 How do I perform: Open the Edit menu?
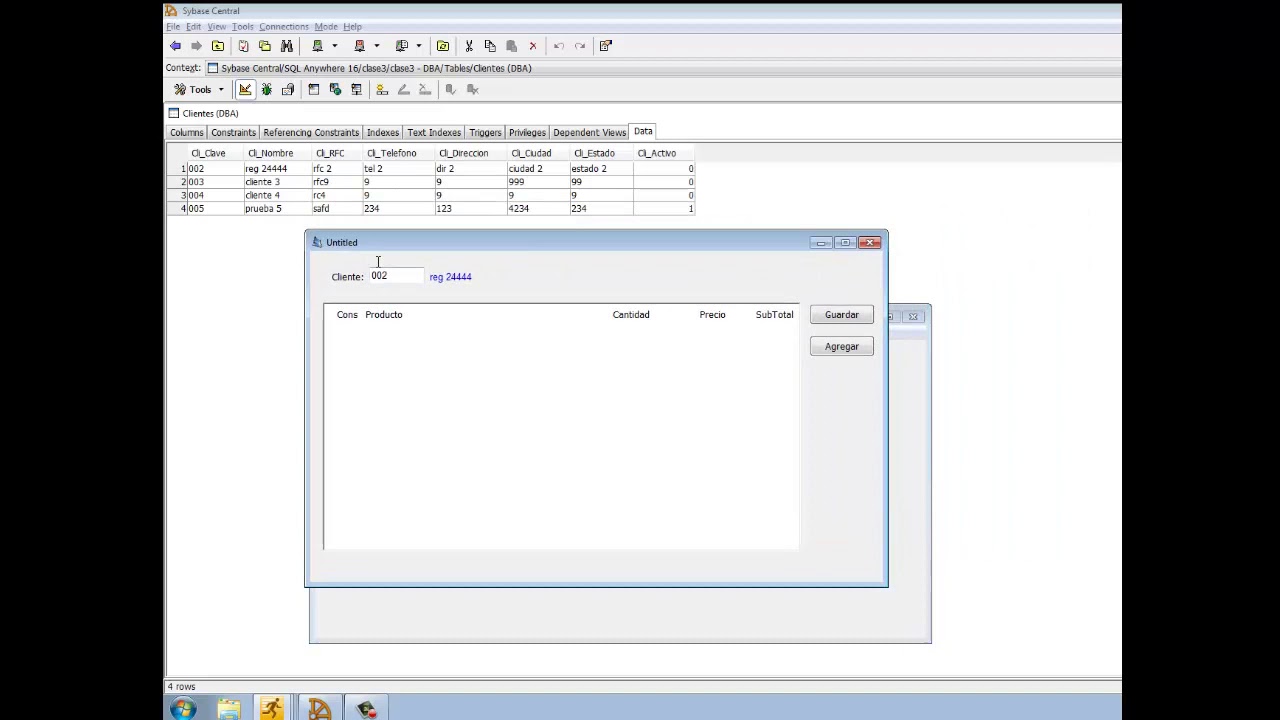click(193, 27)
